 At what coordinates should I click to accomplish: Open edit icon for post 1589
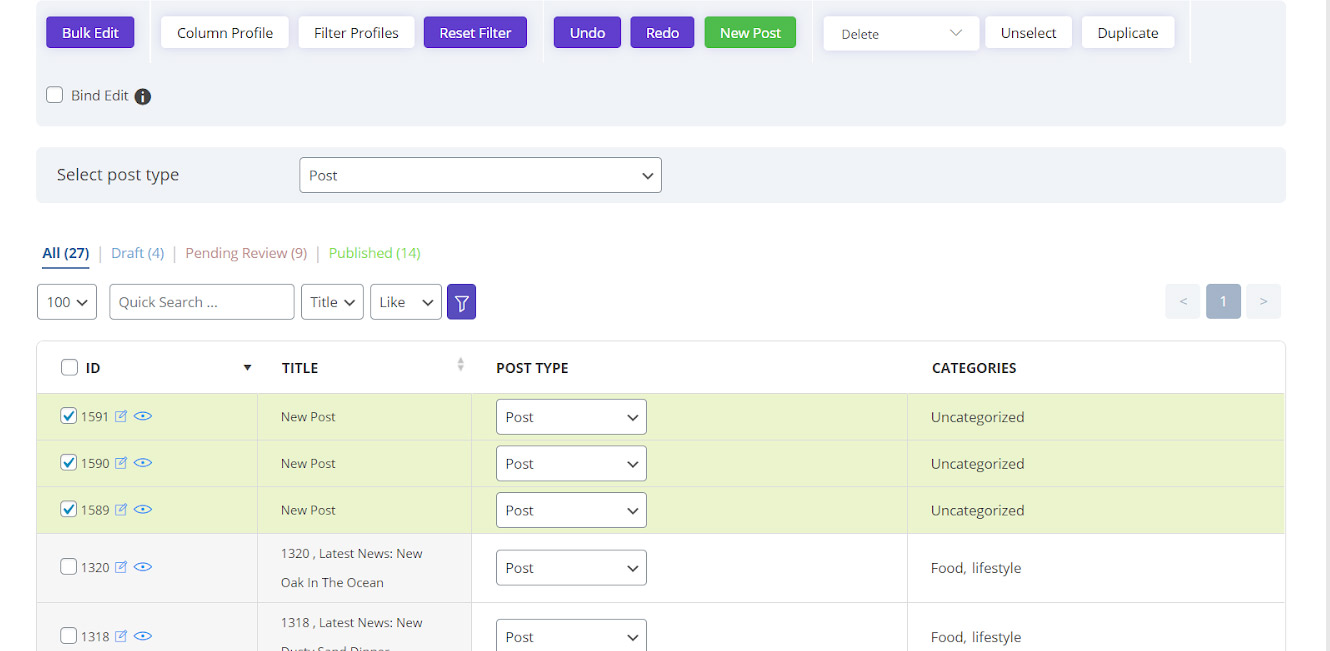[x=121, y=510]
